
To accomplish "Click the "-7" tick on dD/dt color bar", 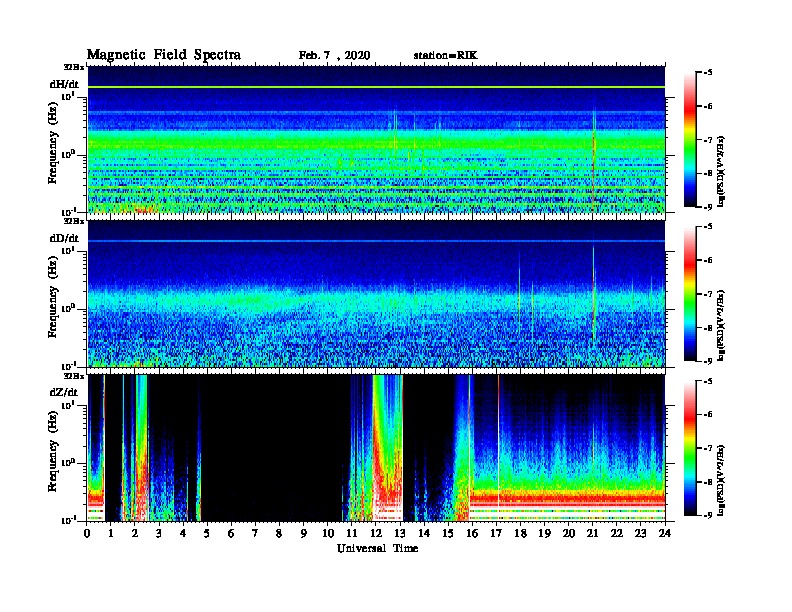I will (x=708, y=293).
